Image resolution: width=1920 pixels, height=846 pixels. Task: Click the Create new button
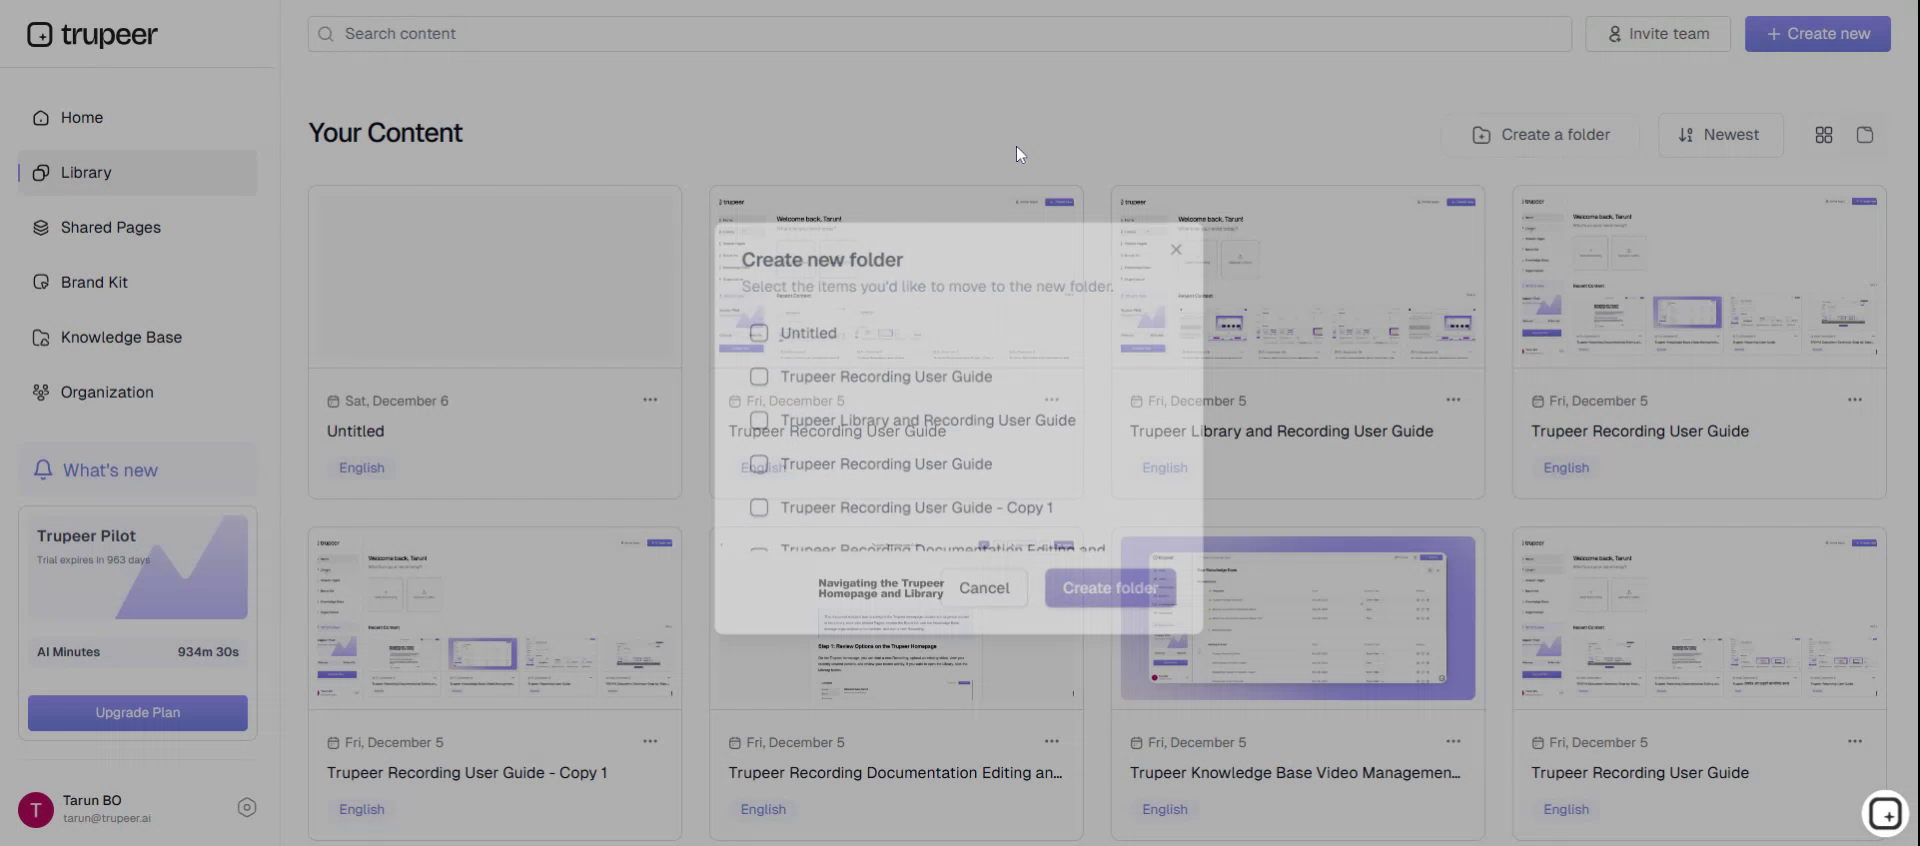[x=1818, y=34]
